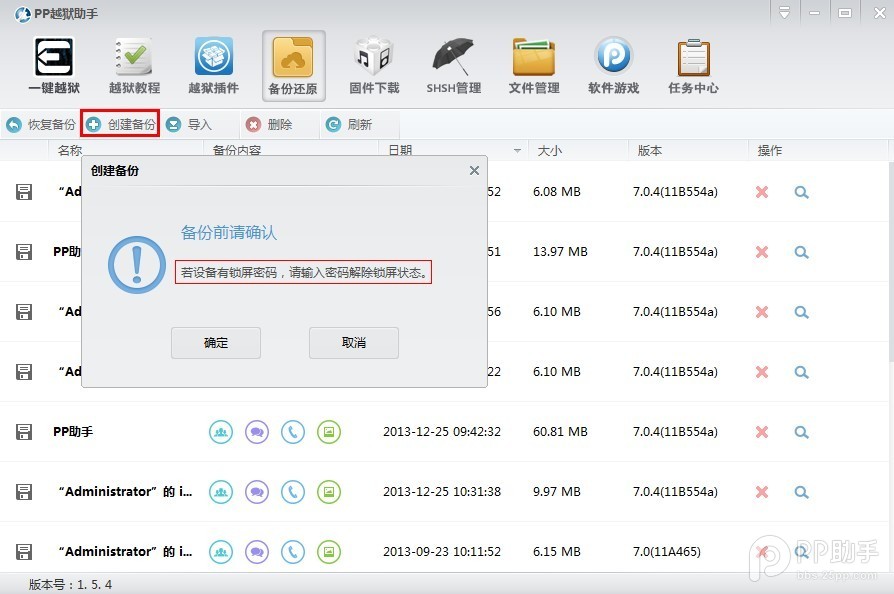The height and width of the screenshot is (594, 894).
Task: Open the 软件游戏 apps and games section
Action: click(613, 65)
